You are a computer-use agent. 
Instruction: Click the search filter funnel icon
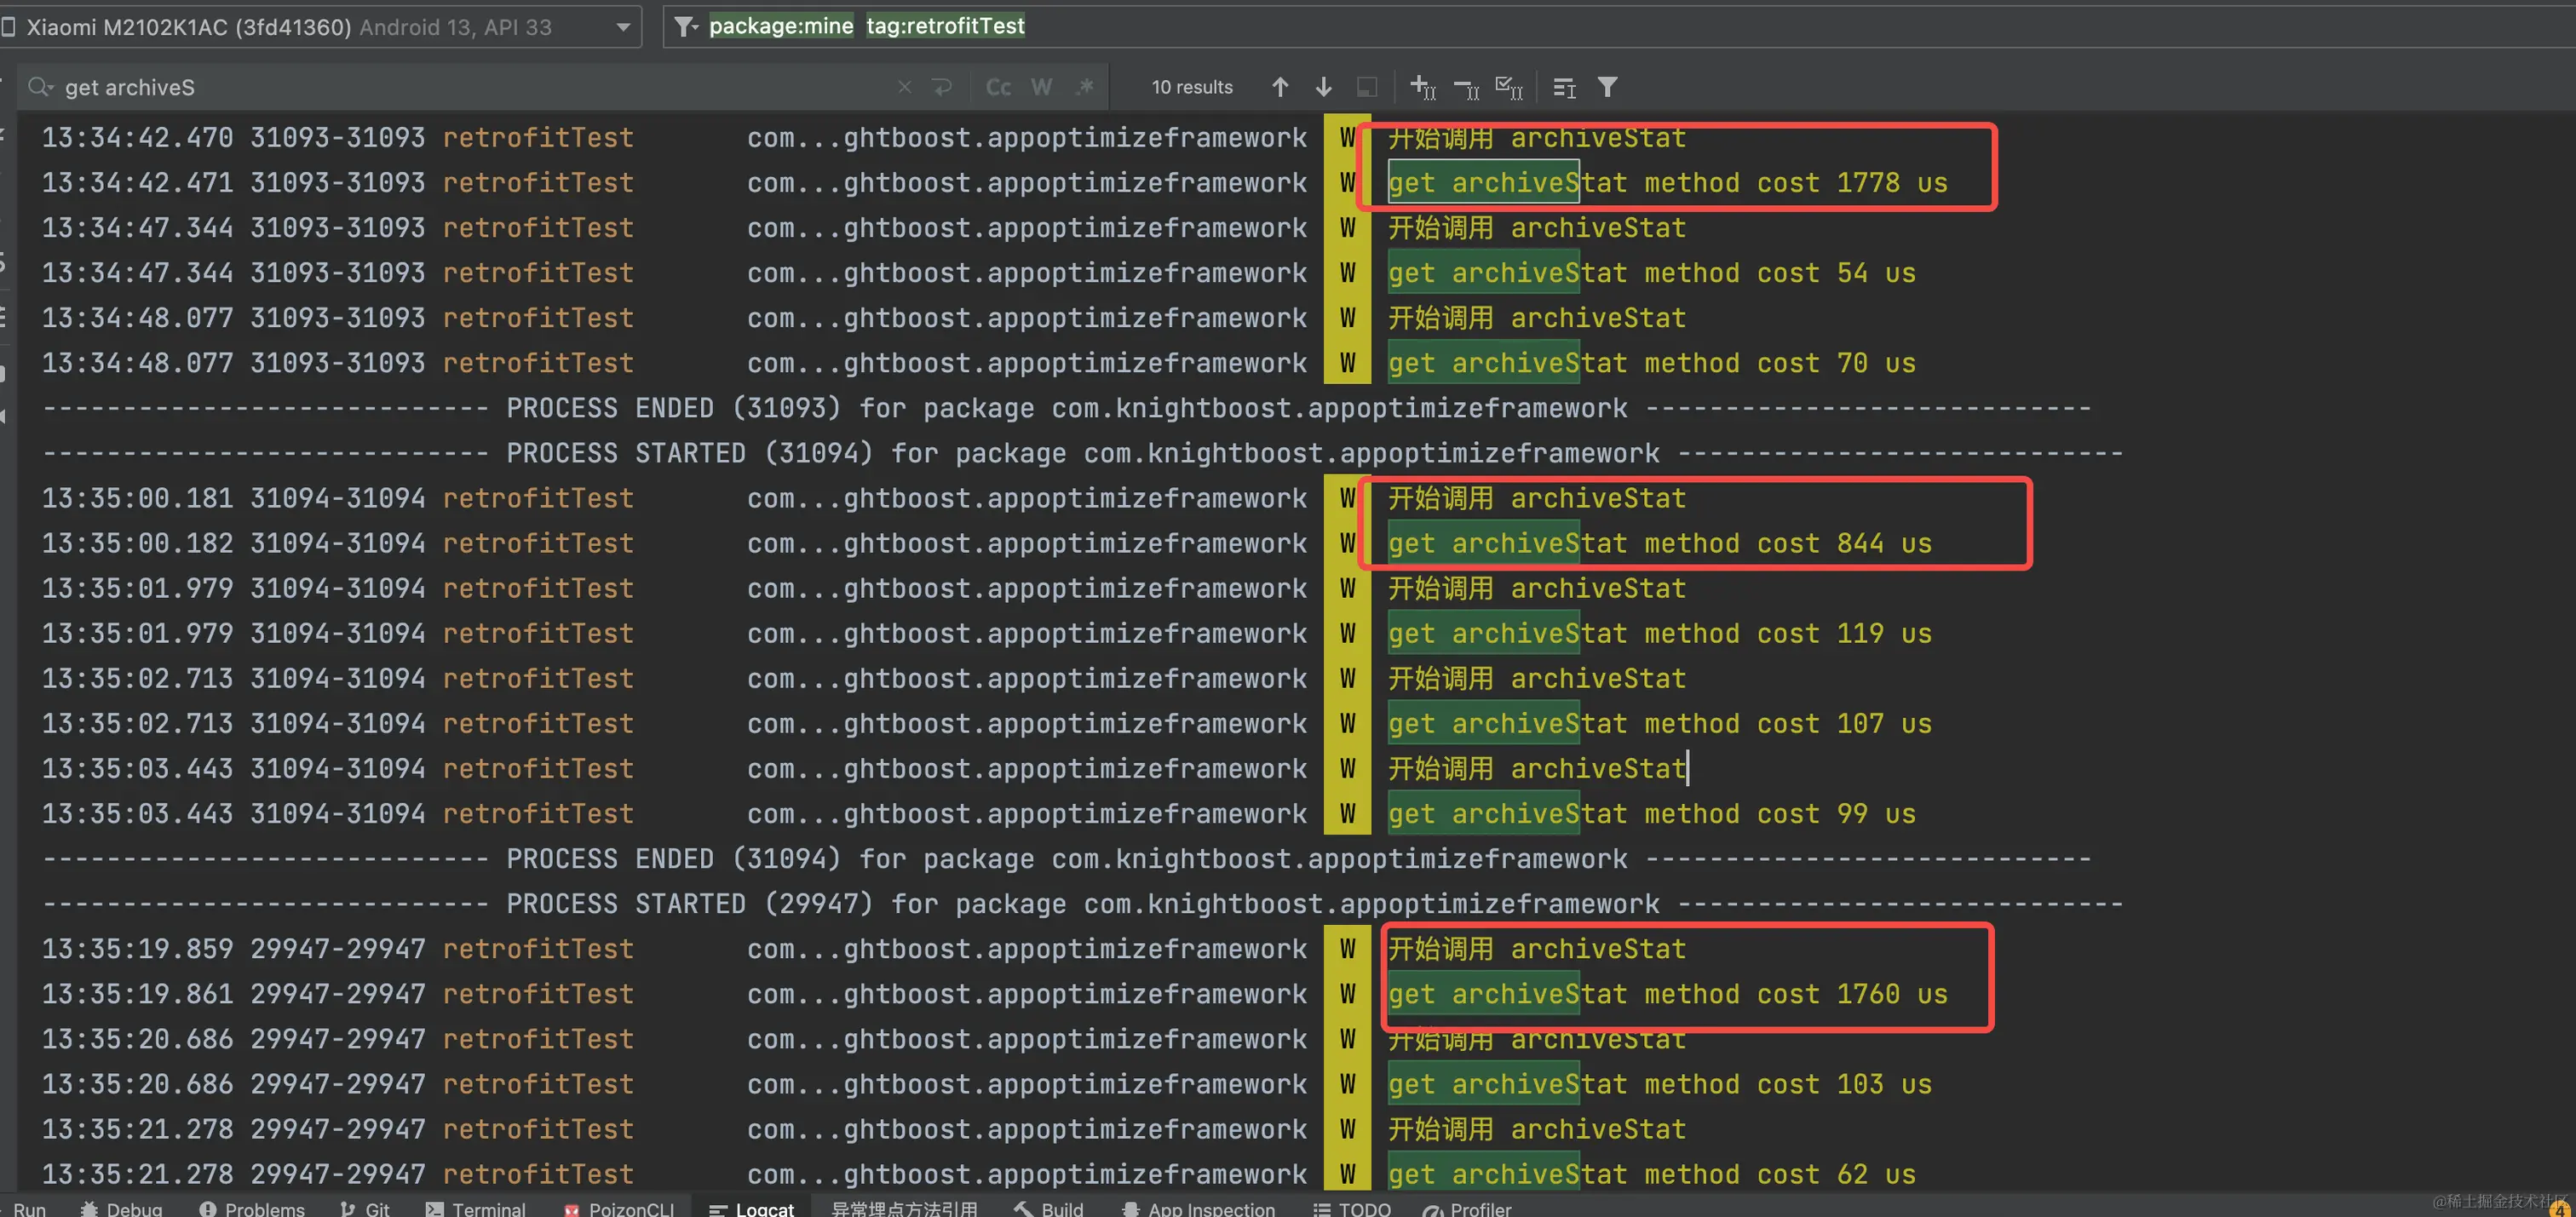[1607, 87]
